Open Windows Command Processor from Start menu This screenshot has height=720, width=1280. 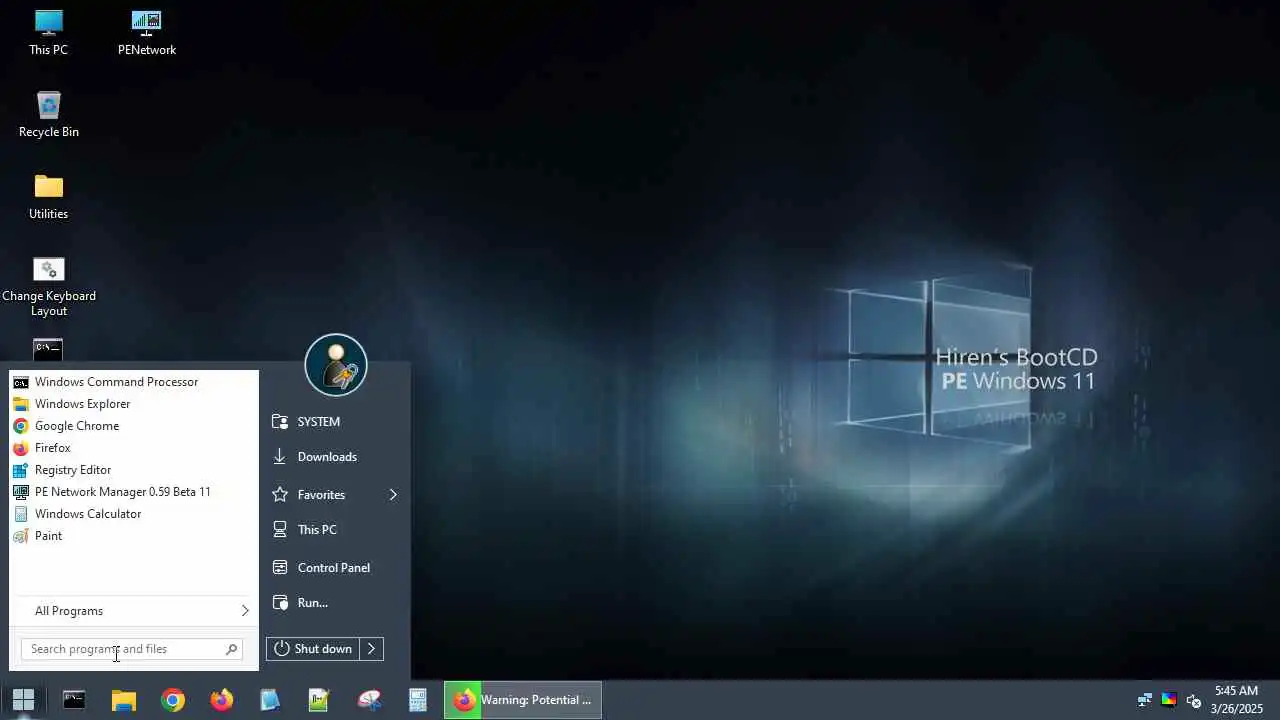point(133,382)
